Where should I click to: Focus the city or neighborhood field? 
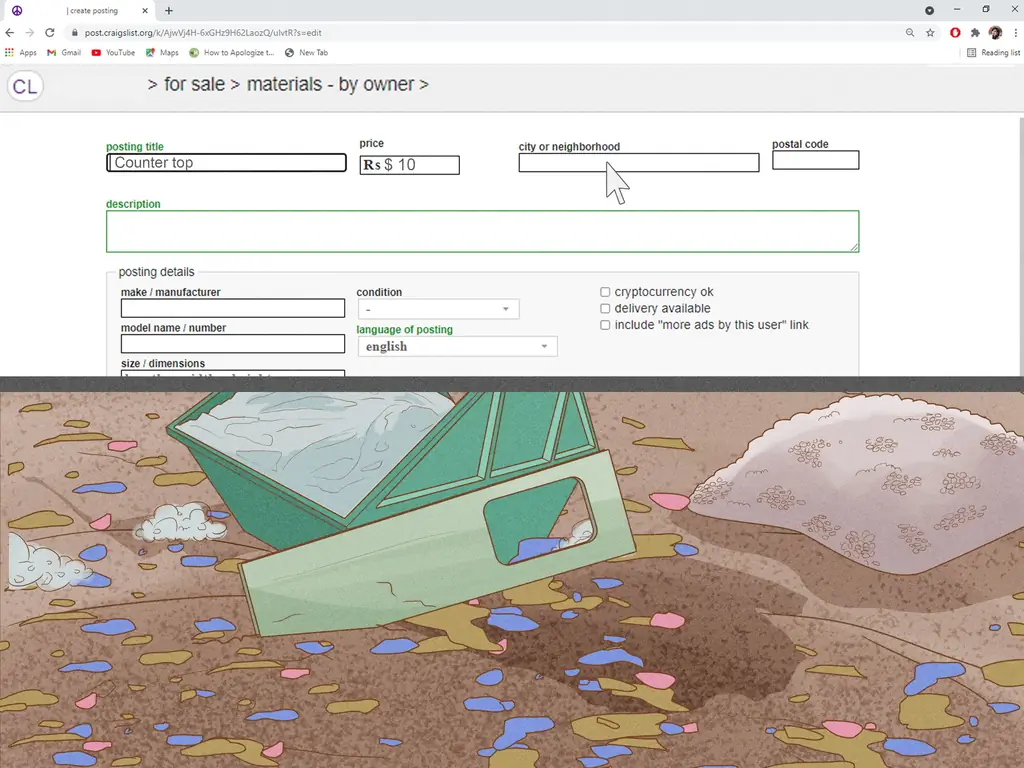639,163
